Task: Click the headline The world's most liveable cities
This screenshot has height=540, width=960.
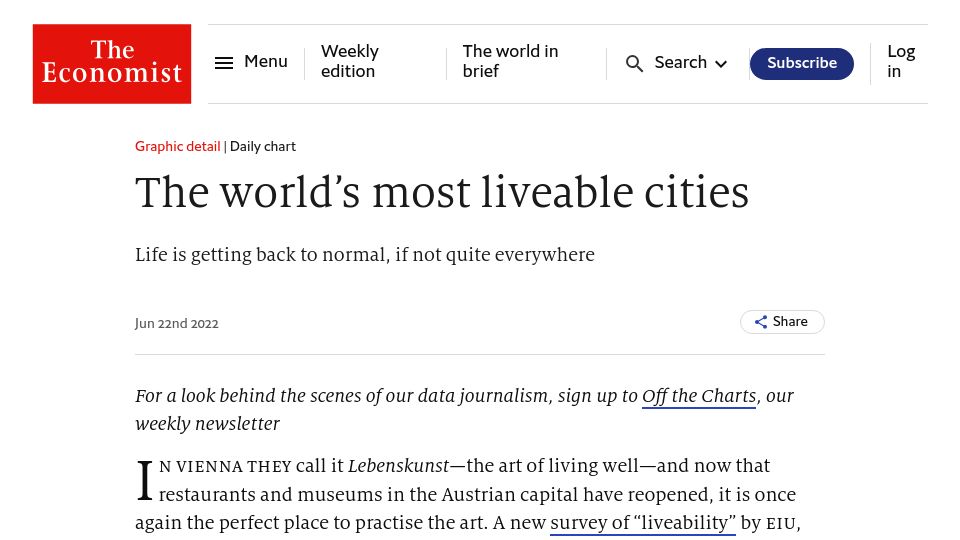Action: pyautogui.click(x=442, y=193)
